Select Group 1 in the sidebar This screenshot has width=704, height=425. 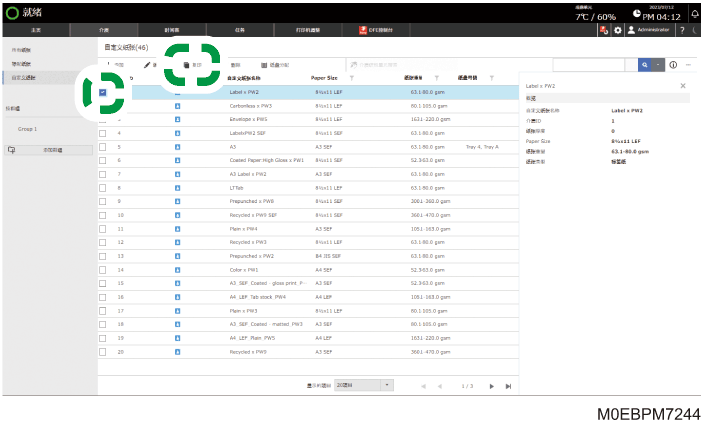27,129
